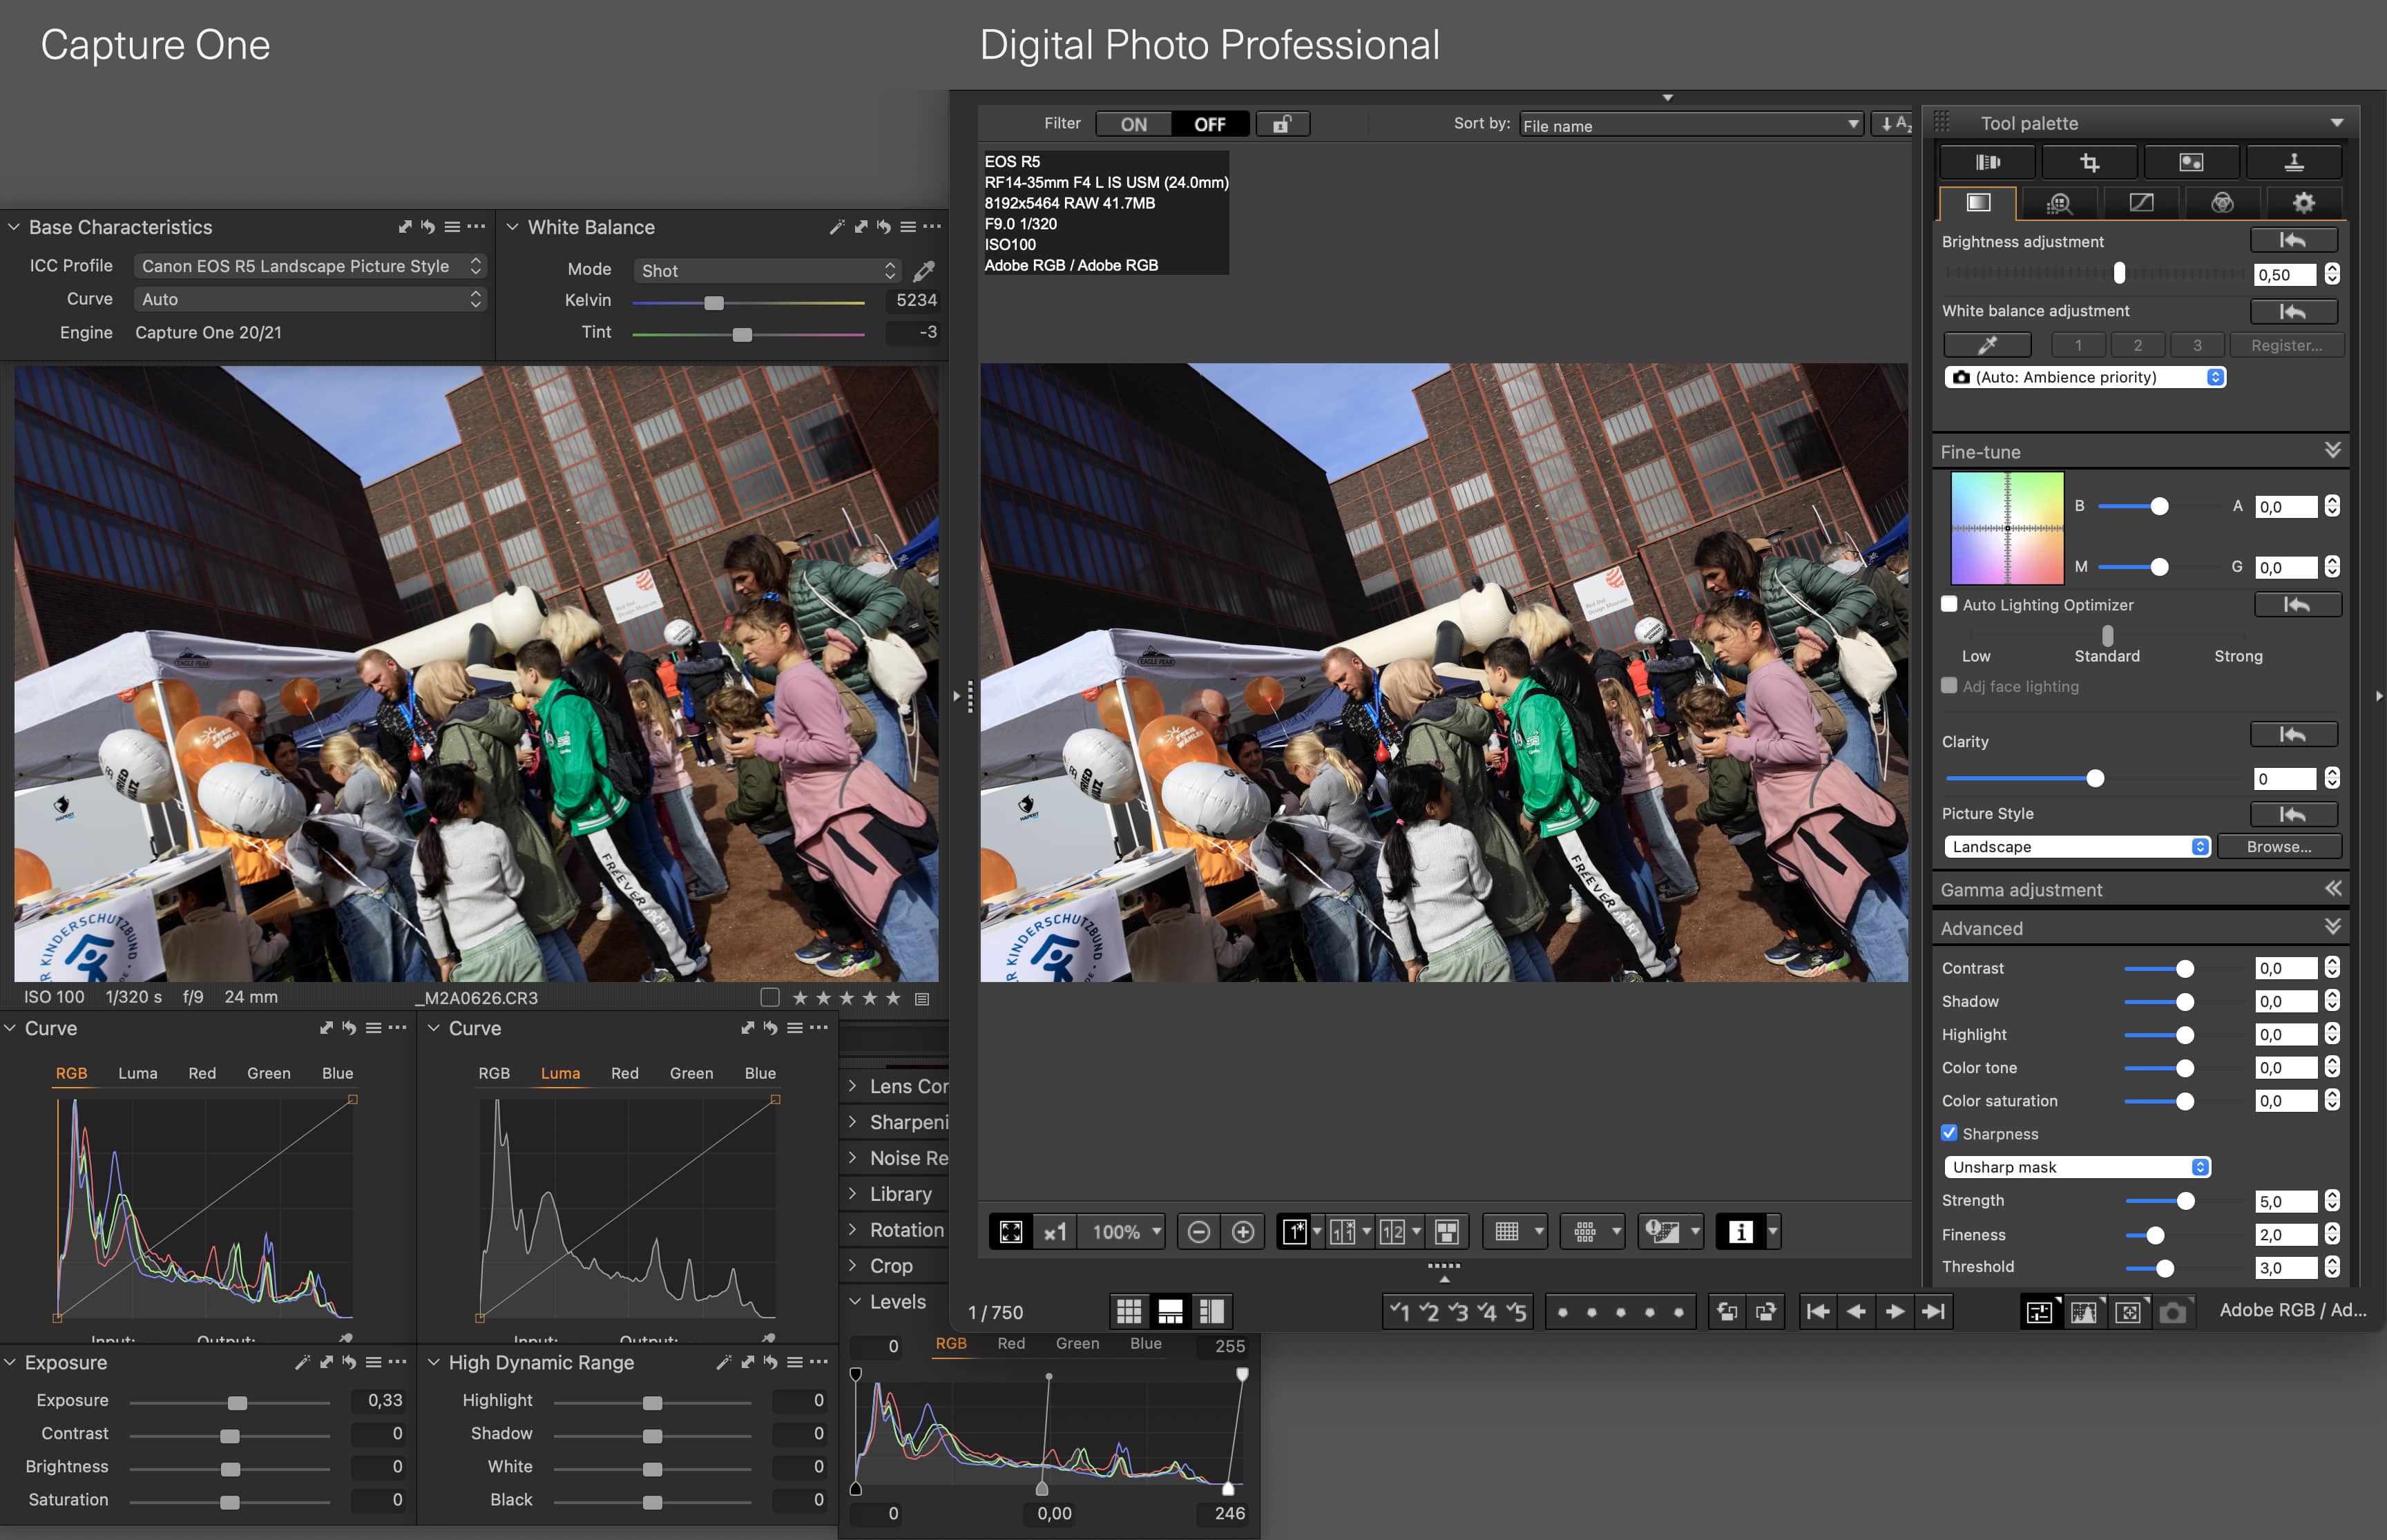
Task: Select the Green tab in Levels
Action: pyautogui.click(x=1077, y=1344)
